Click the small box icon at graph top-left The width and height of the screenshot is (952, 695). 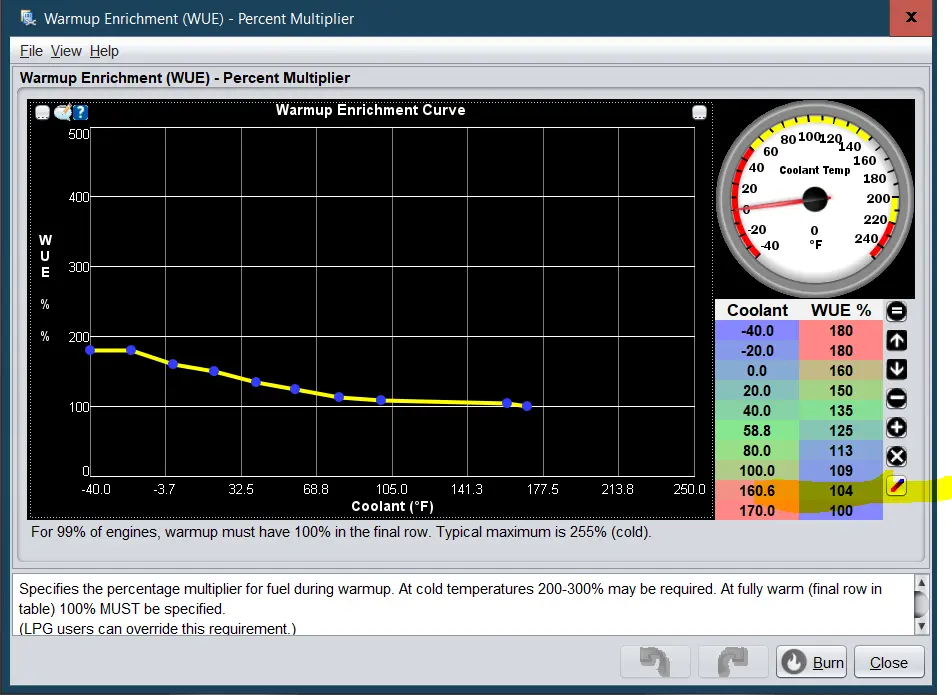[x=42, y=113]
